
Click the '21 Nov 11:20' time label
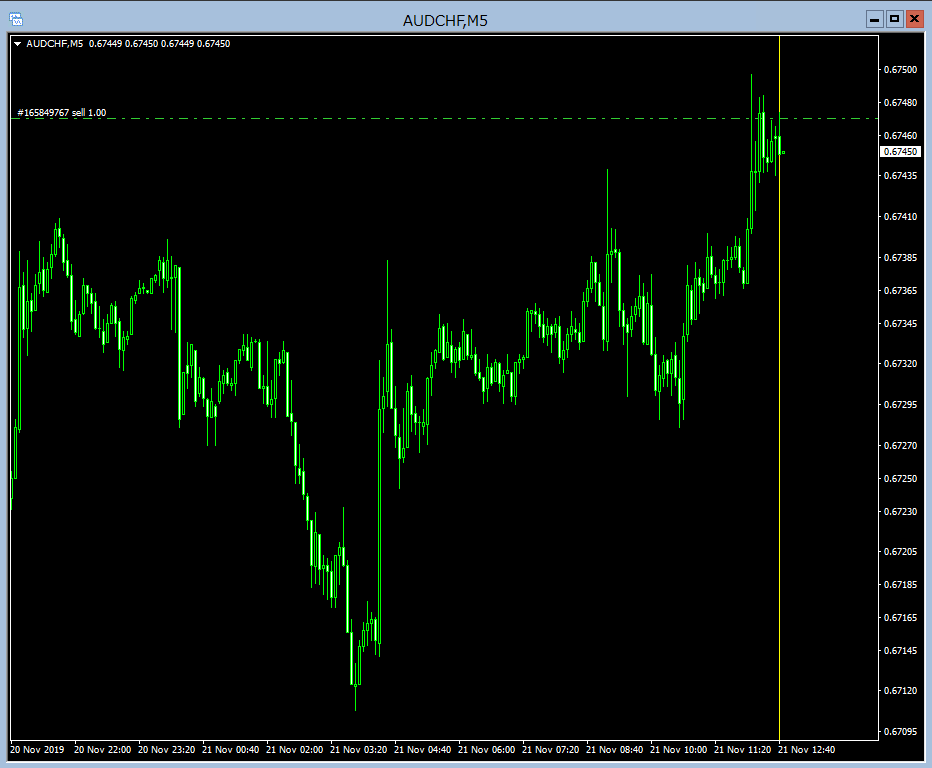pos(742,750)
